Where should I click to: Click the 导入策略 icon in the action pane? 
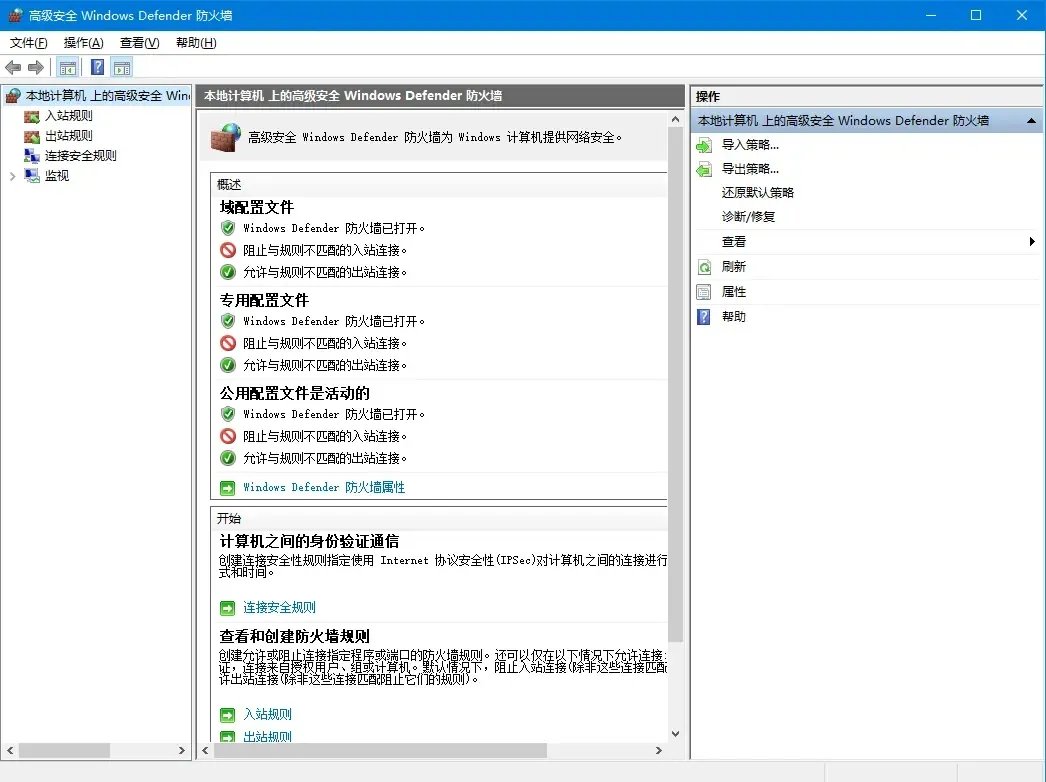click(x=704, y=146)
